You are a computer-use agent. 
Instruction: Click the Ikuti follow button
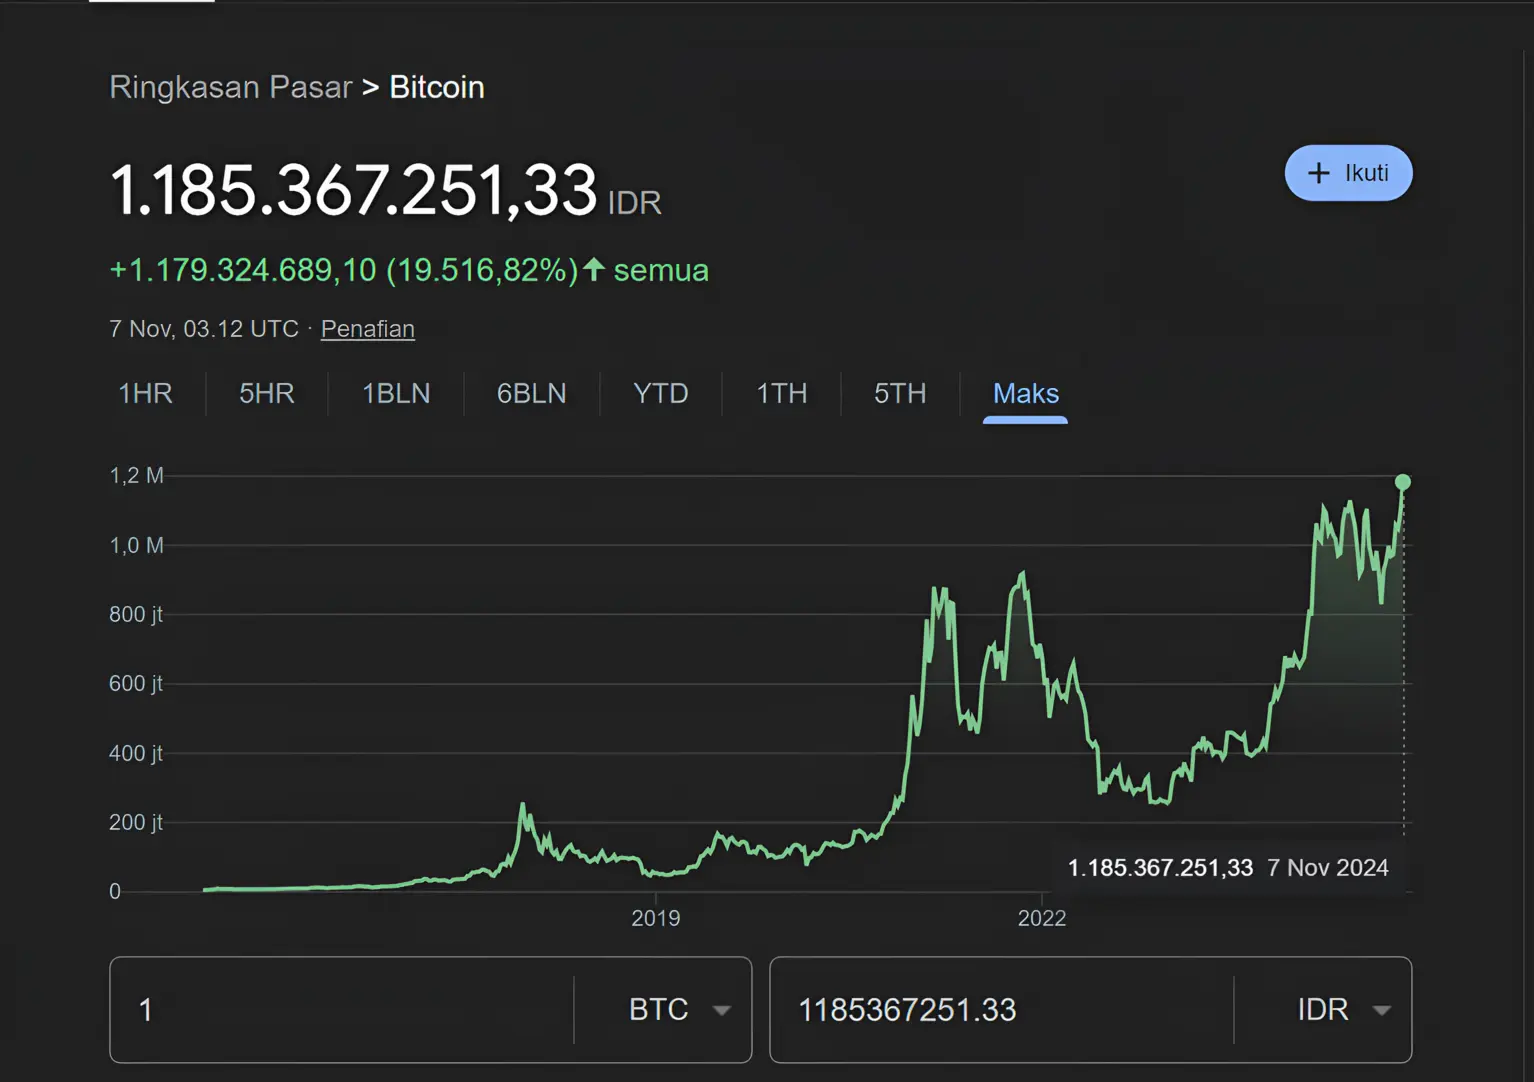tap(1348, 173)
